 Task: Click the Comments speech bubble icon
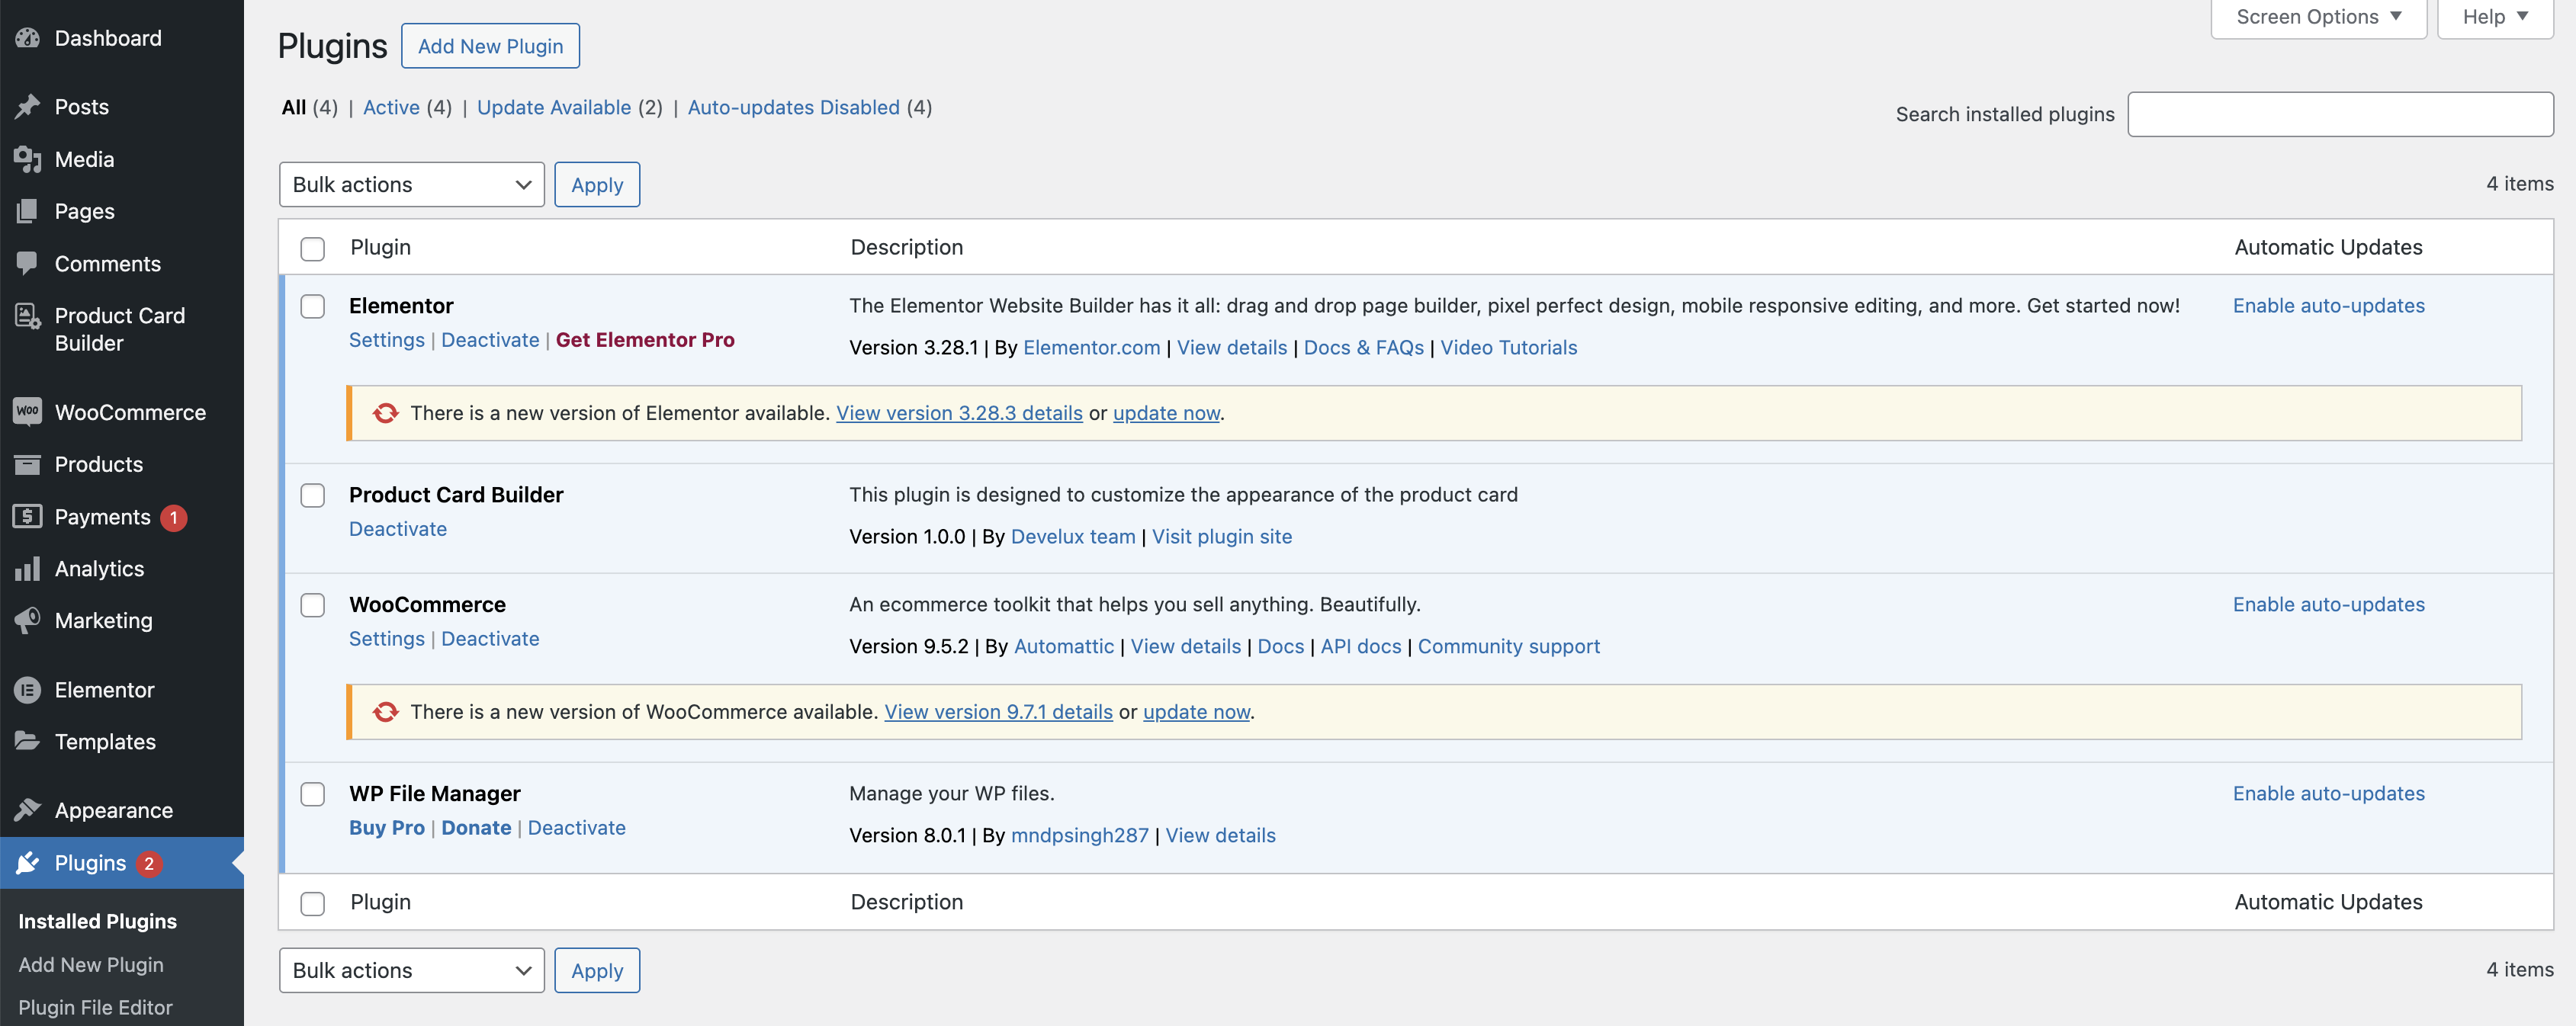28,263
